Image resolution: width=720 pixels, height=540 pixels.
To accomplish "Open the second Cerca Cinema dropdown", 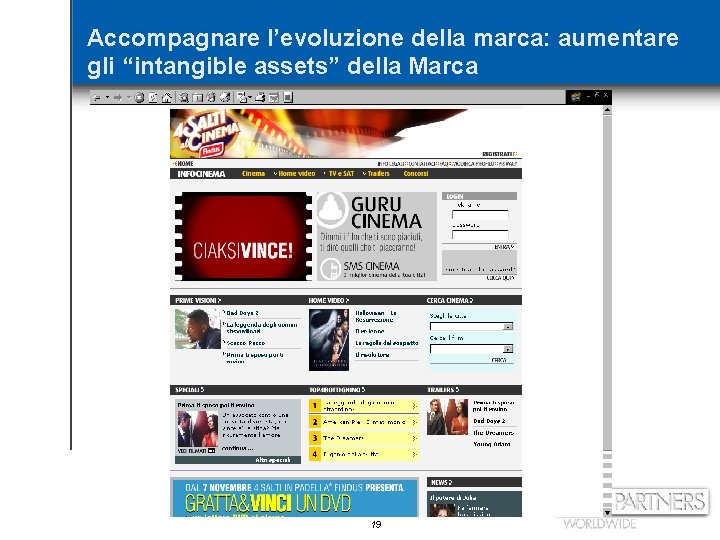I will coord(471,349).
